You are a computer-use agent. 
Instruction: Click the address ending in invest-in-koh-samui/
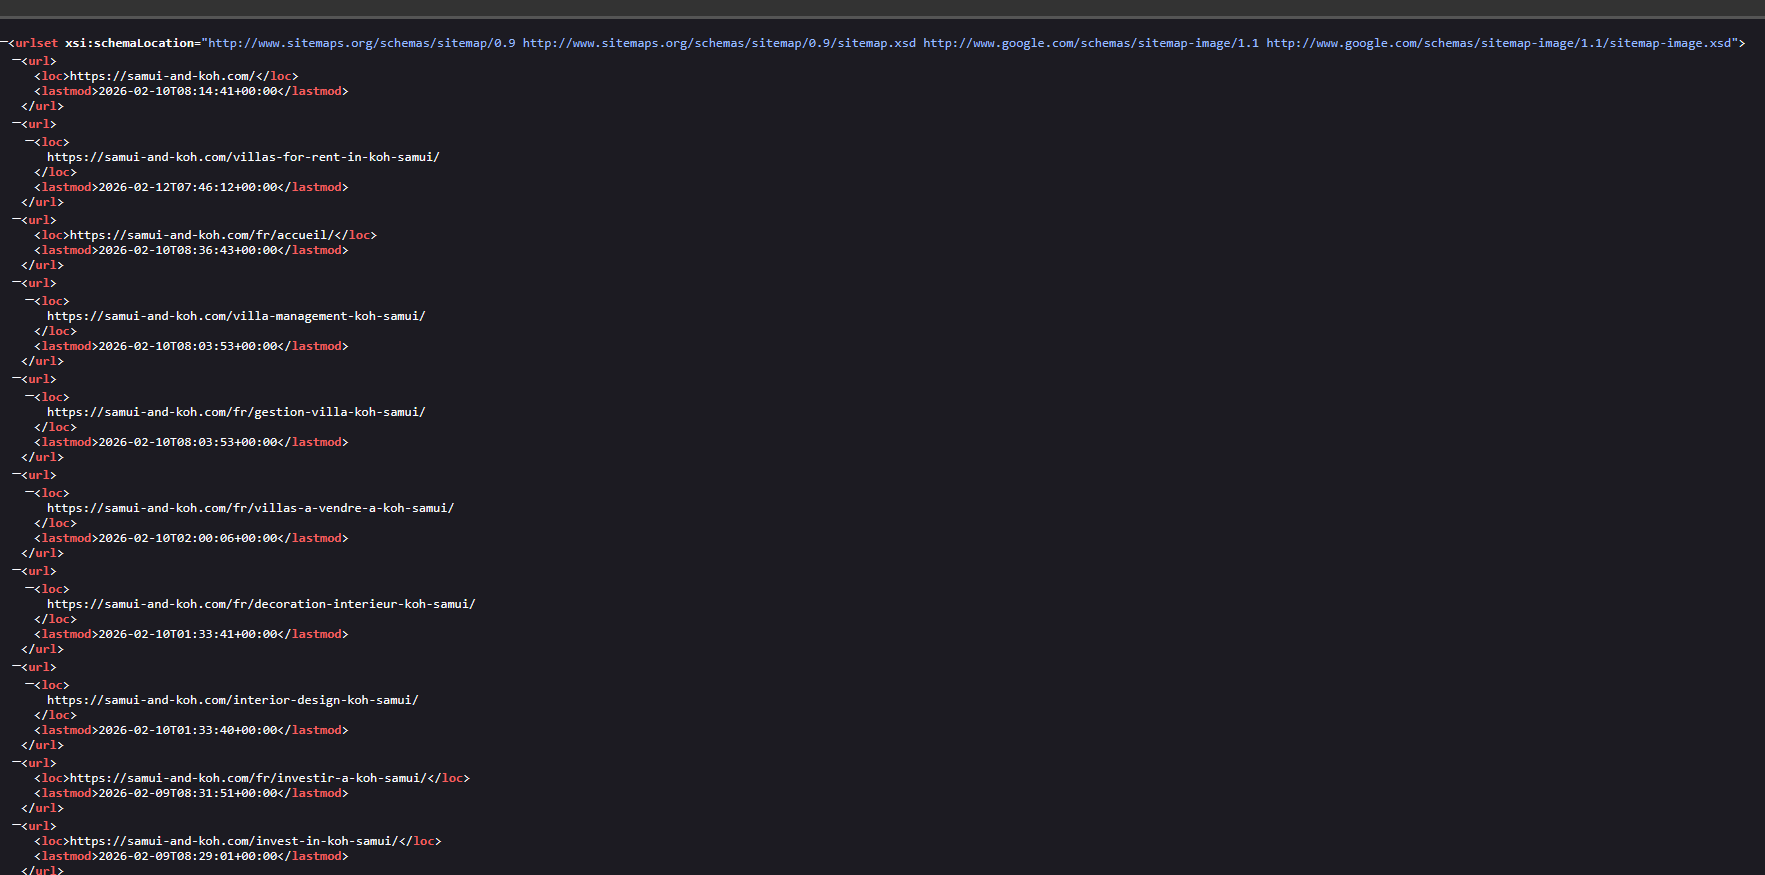click(234, 841)
